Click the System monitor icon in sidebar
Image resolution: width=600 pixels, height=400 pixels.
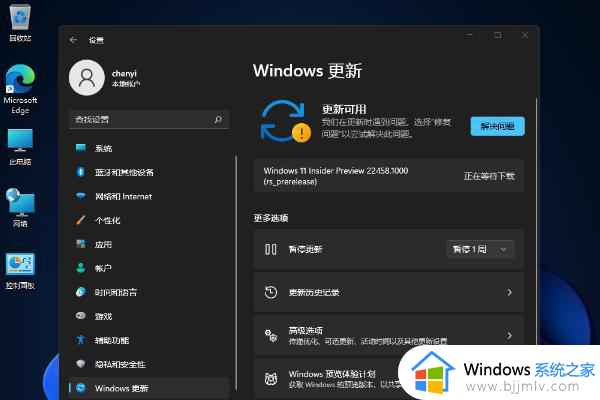(81, 148)
